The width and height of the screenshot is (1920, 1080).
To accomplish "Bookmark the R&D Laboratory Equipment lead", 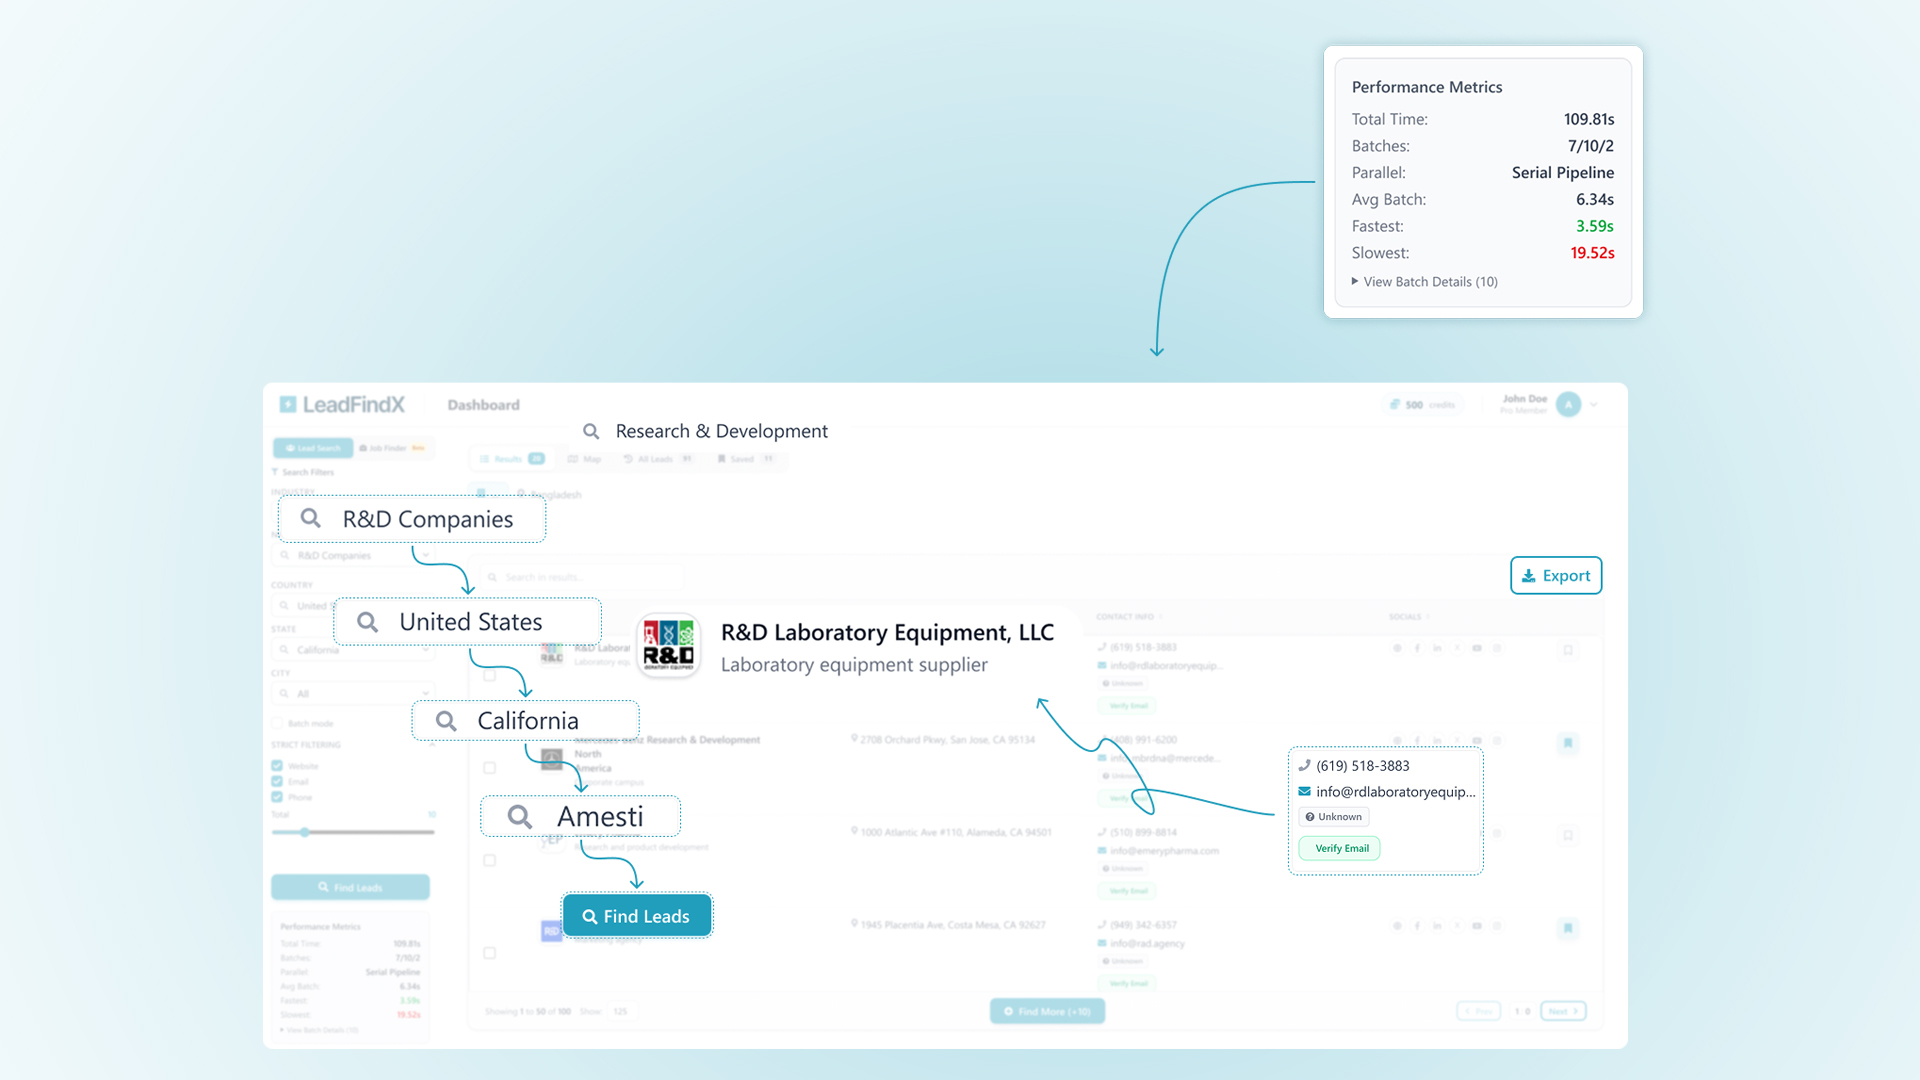I will (1568, 650).
